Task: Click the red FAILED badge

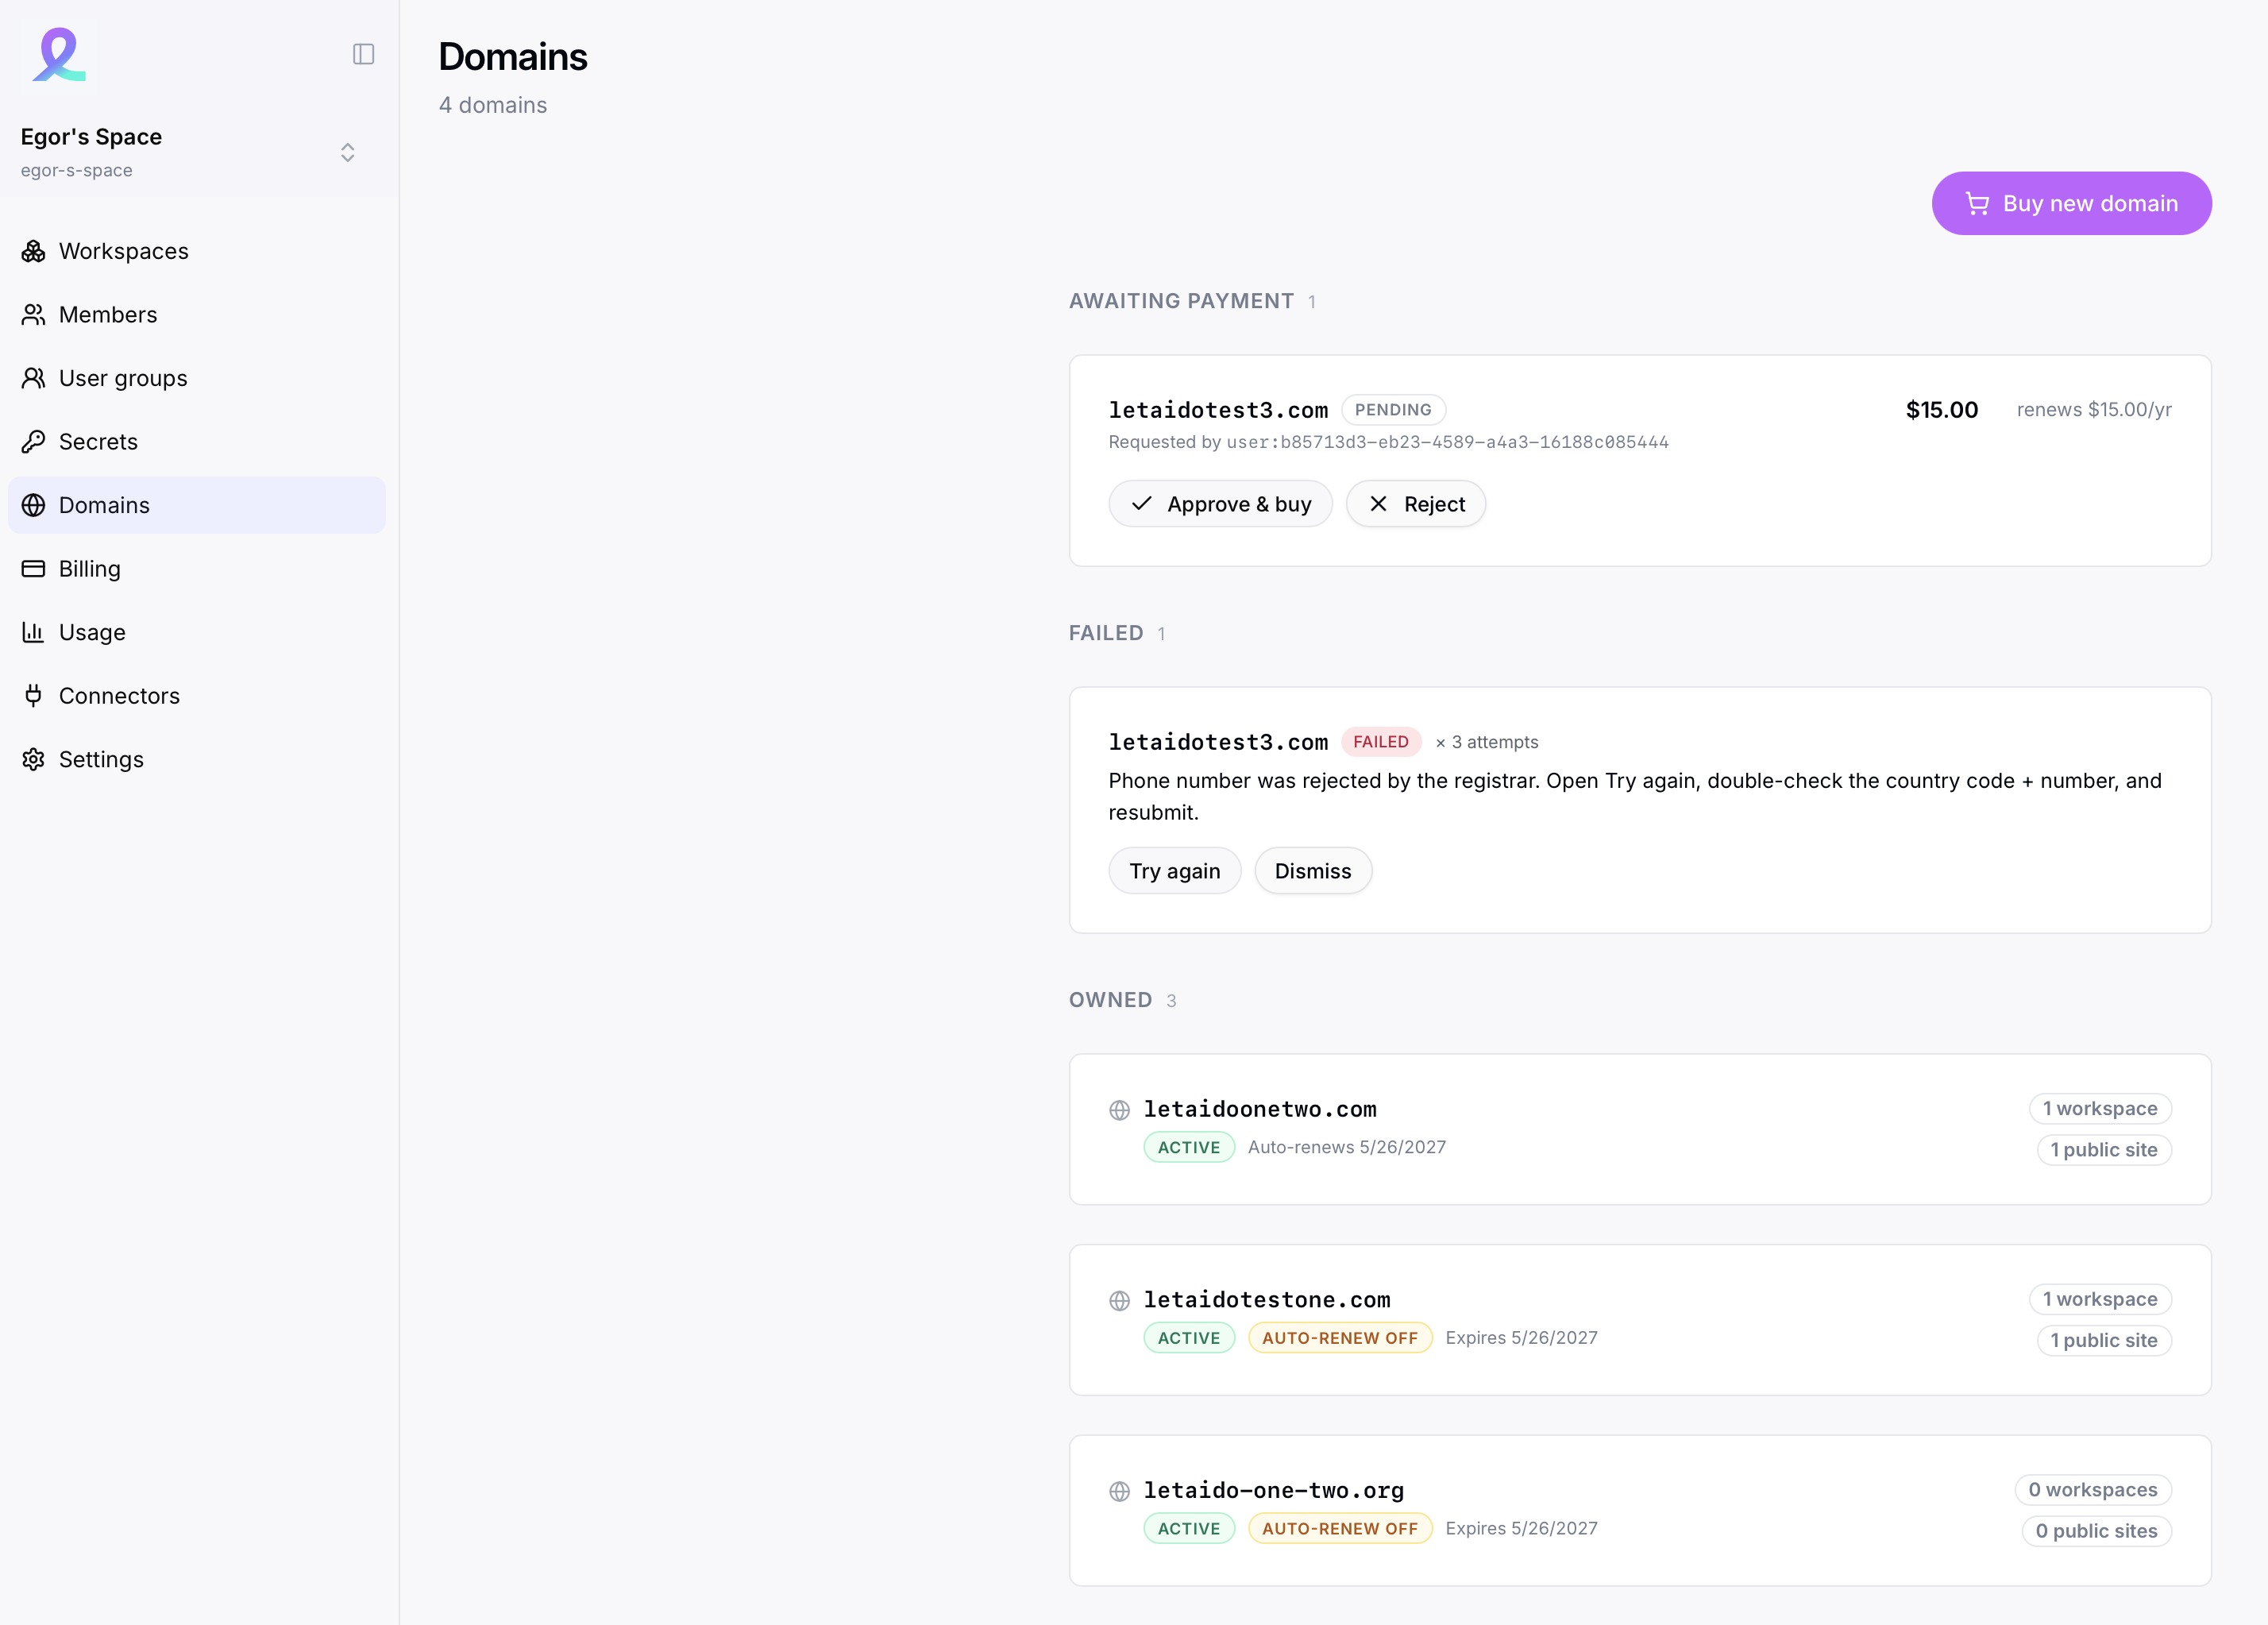Action: tap(1381, 742)
